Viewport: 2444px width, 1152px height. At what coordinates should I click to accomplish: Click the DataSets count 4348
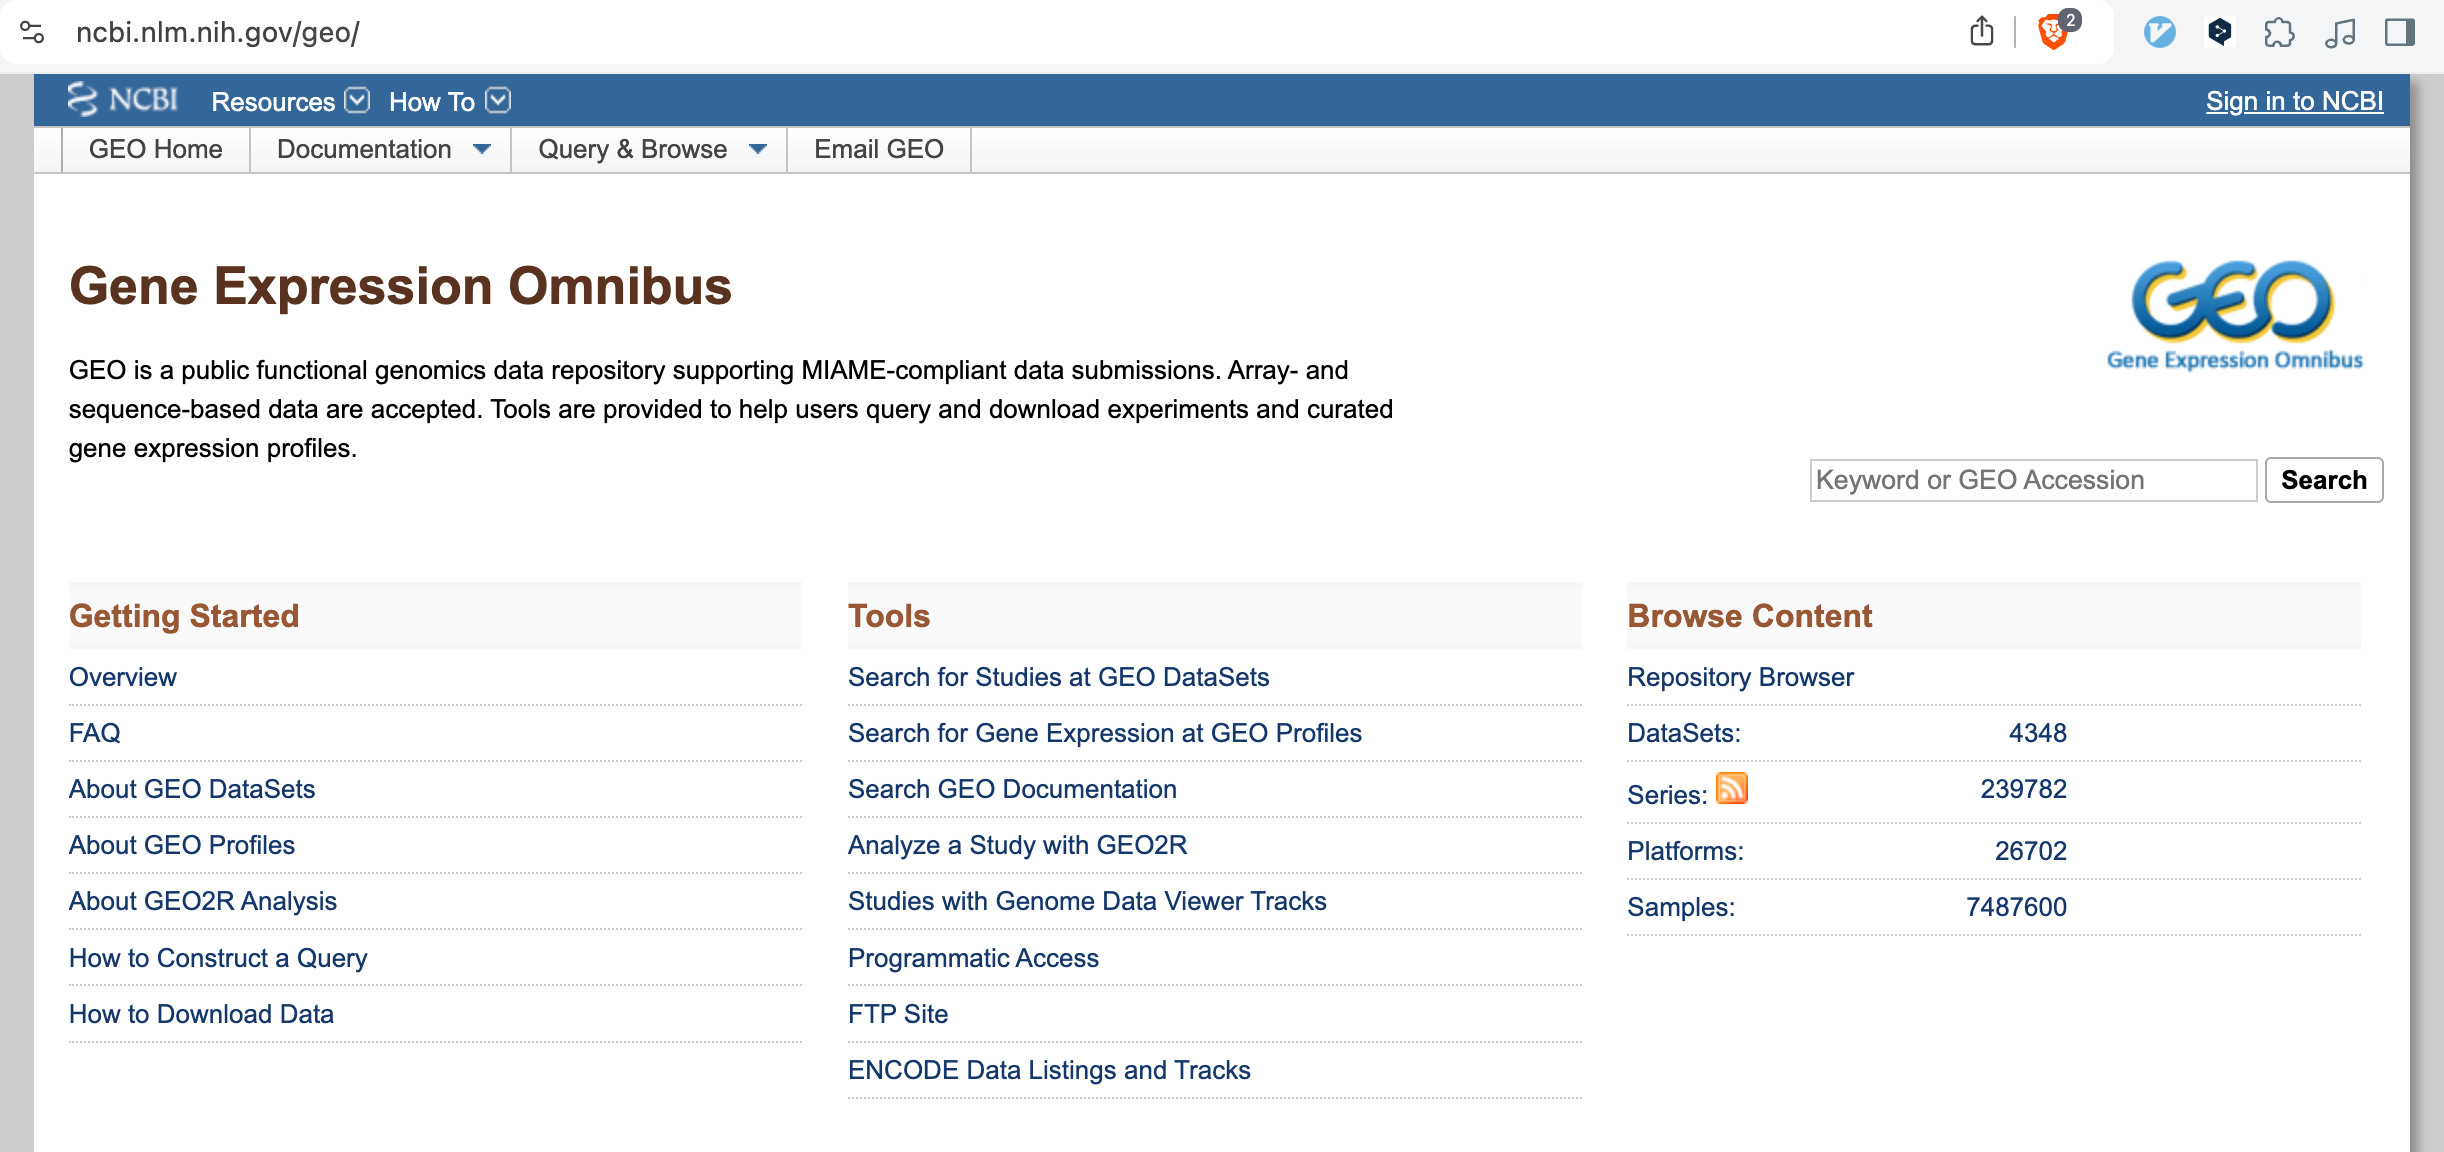[2037, 733]
